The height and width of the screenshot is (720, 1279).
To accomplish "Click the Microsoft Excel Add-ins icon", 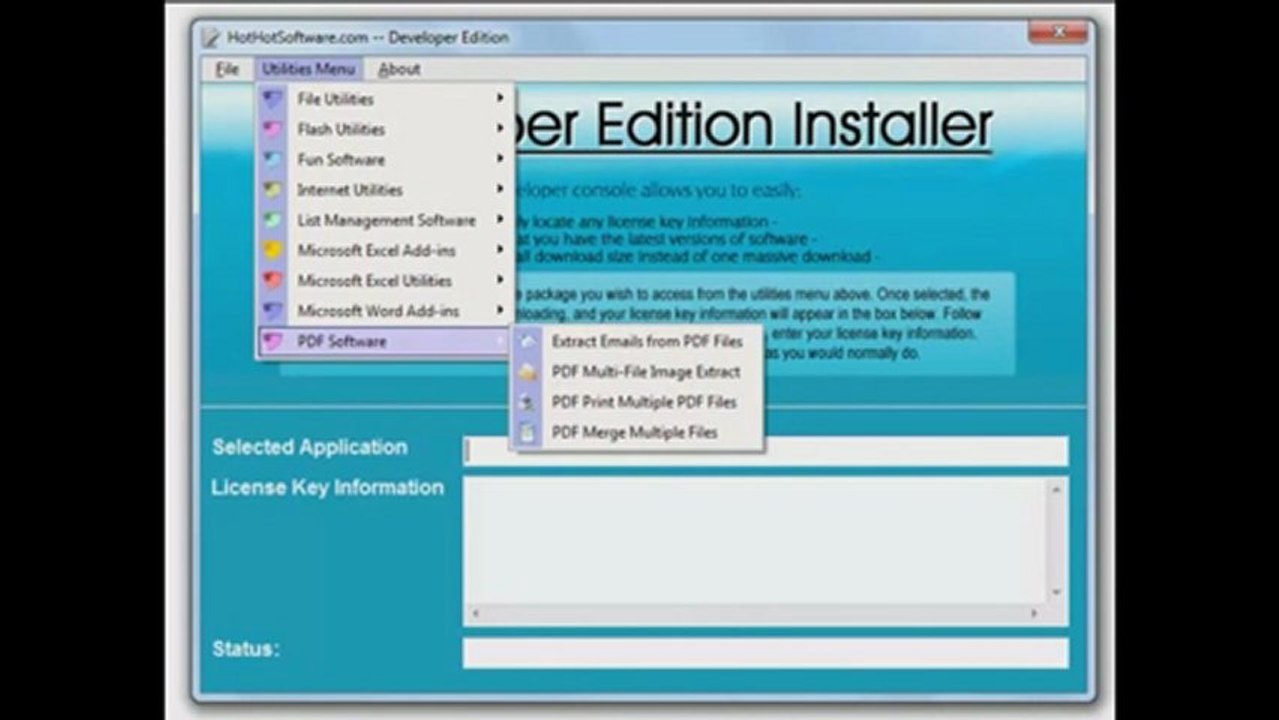I will point(272,250).
